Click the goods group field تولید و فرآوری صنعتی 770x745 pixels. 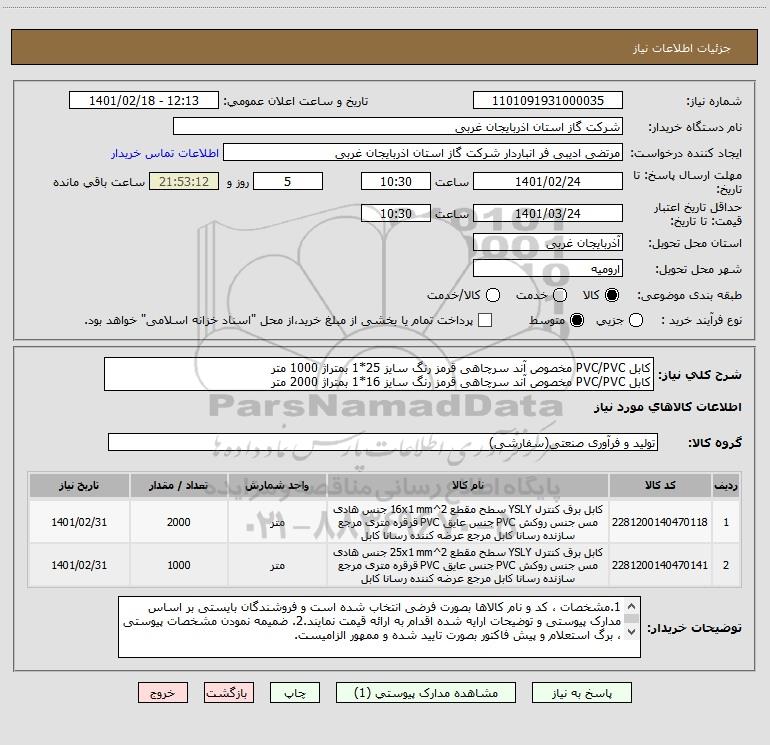pos(383,442)
